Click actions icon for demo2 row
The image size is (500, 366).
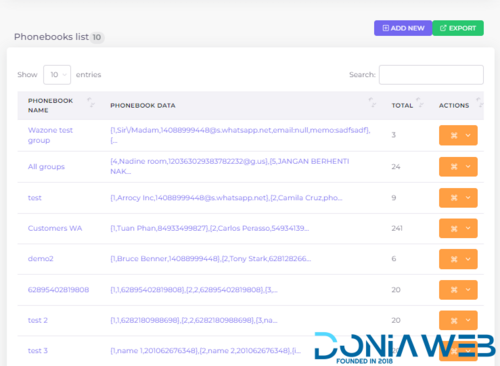[454, 259]
